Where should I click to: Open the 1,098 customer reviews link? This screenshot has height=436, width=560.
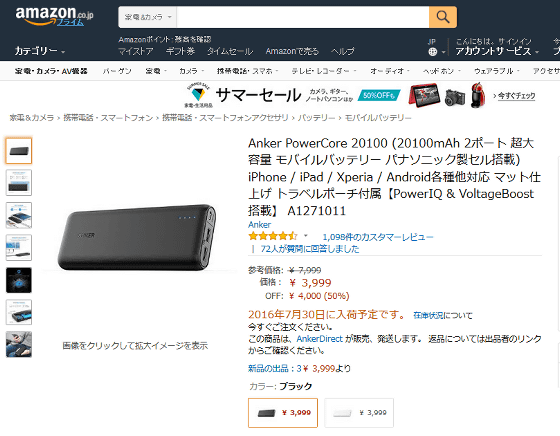pyautogui.click(x=378, y=237)
